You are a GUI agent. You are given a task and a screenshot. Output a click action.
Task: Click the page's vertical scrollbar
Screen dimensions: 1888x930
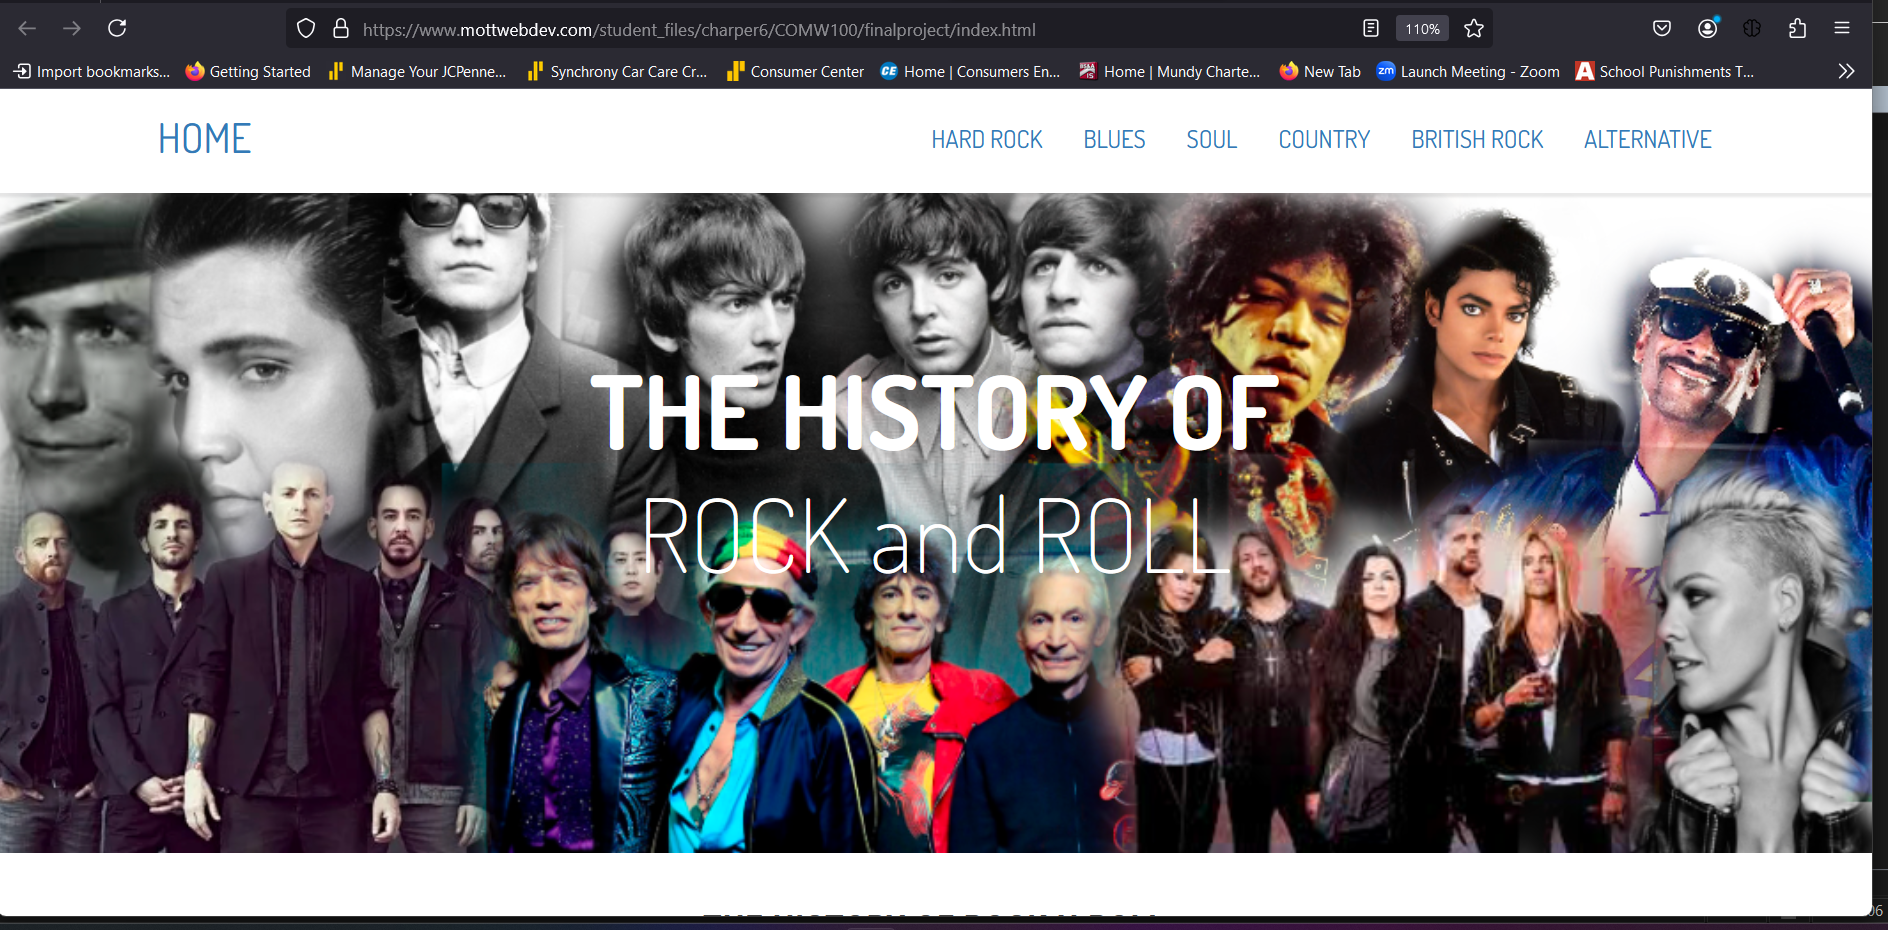[x=1879, y=500]
